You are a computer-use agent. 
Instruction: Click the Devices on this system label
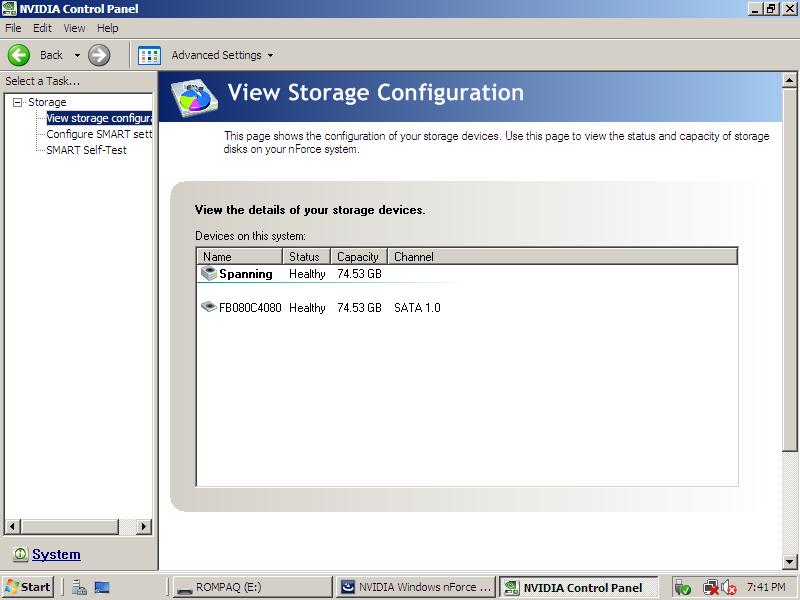coord(251,236)
